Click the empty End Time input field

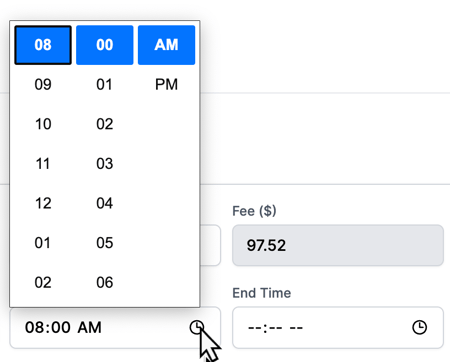(338, 327)
